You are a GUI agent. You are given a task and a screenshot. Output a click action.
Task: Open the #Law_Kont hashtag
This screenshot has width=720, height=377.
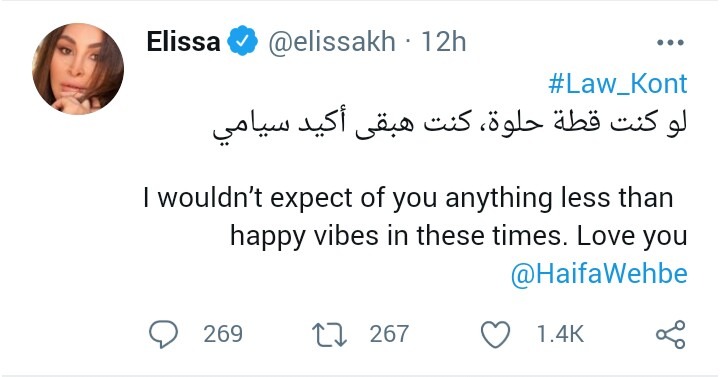click(618, 84)
